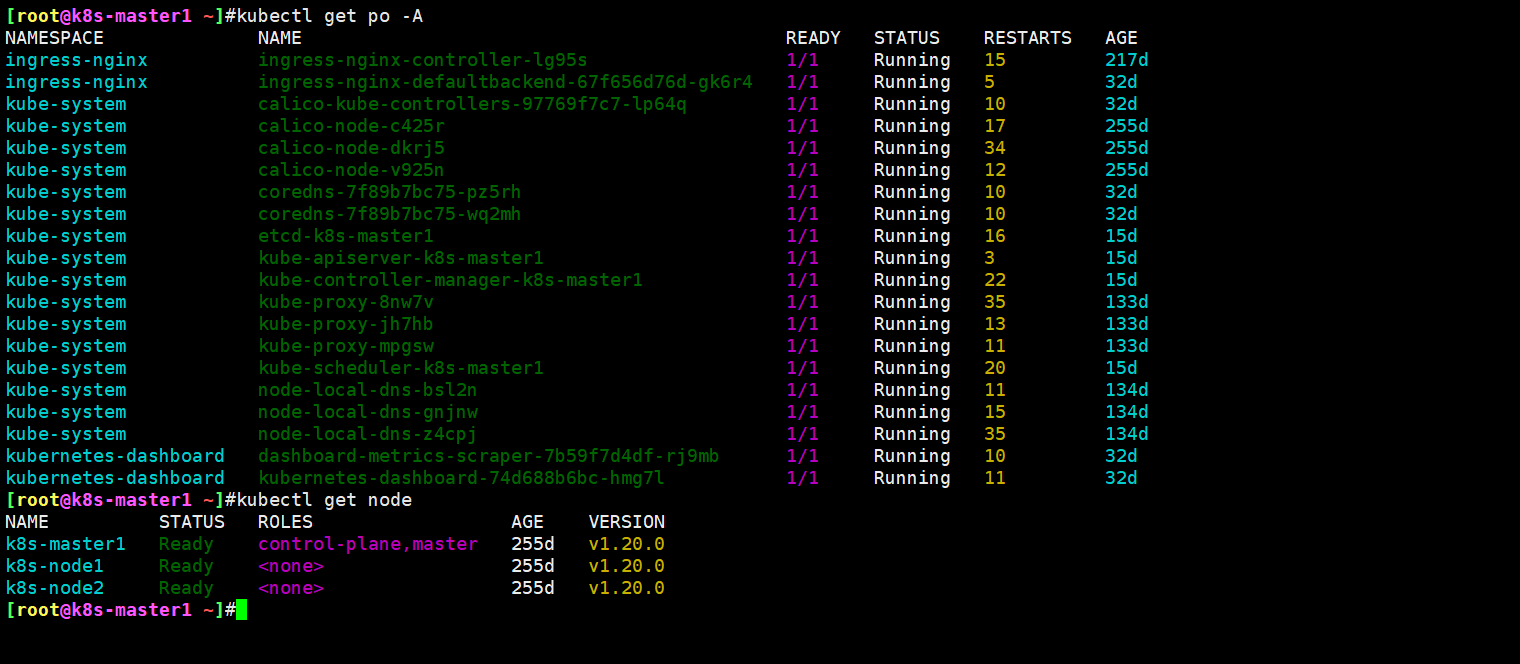Viewport: 1520px width, 664px height.
Task: Select node-local-dns-bsl2n pod name
Action: (x=367, y=390)
